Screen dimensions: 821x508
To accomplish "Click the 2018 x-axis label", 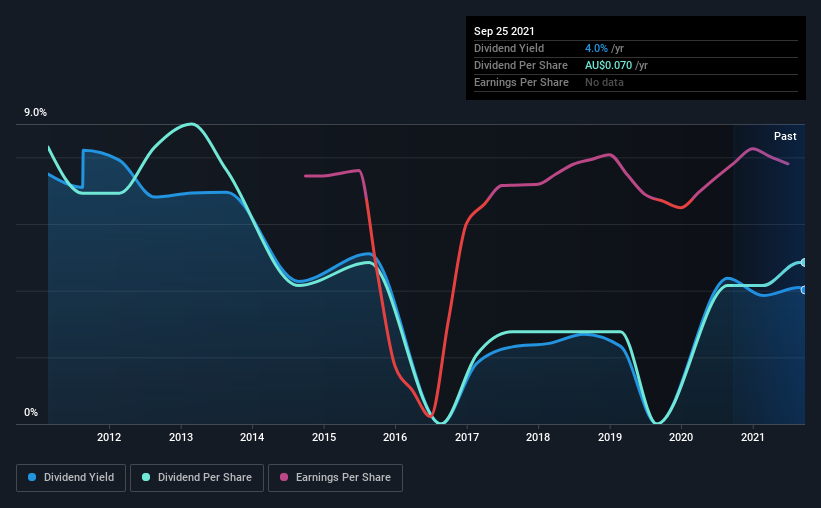I will pyautogui.click(x=538, y=437).
